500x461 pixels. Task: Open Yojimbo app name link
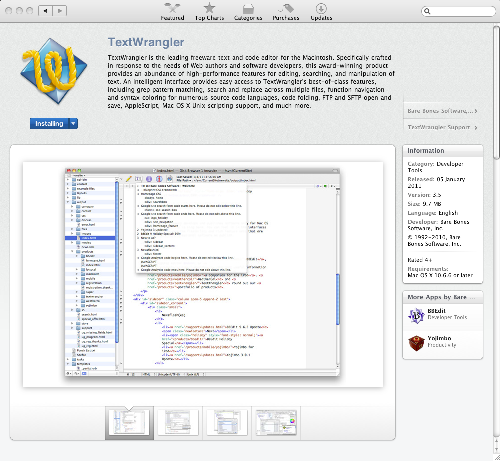[439, 338]
